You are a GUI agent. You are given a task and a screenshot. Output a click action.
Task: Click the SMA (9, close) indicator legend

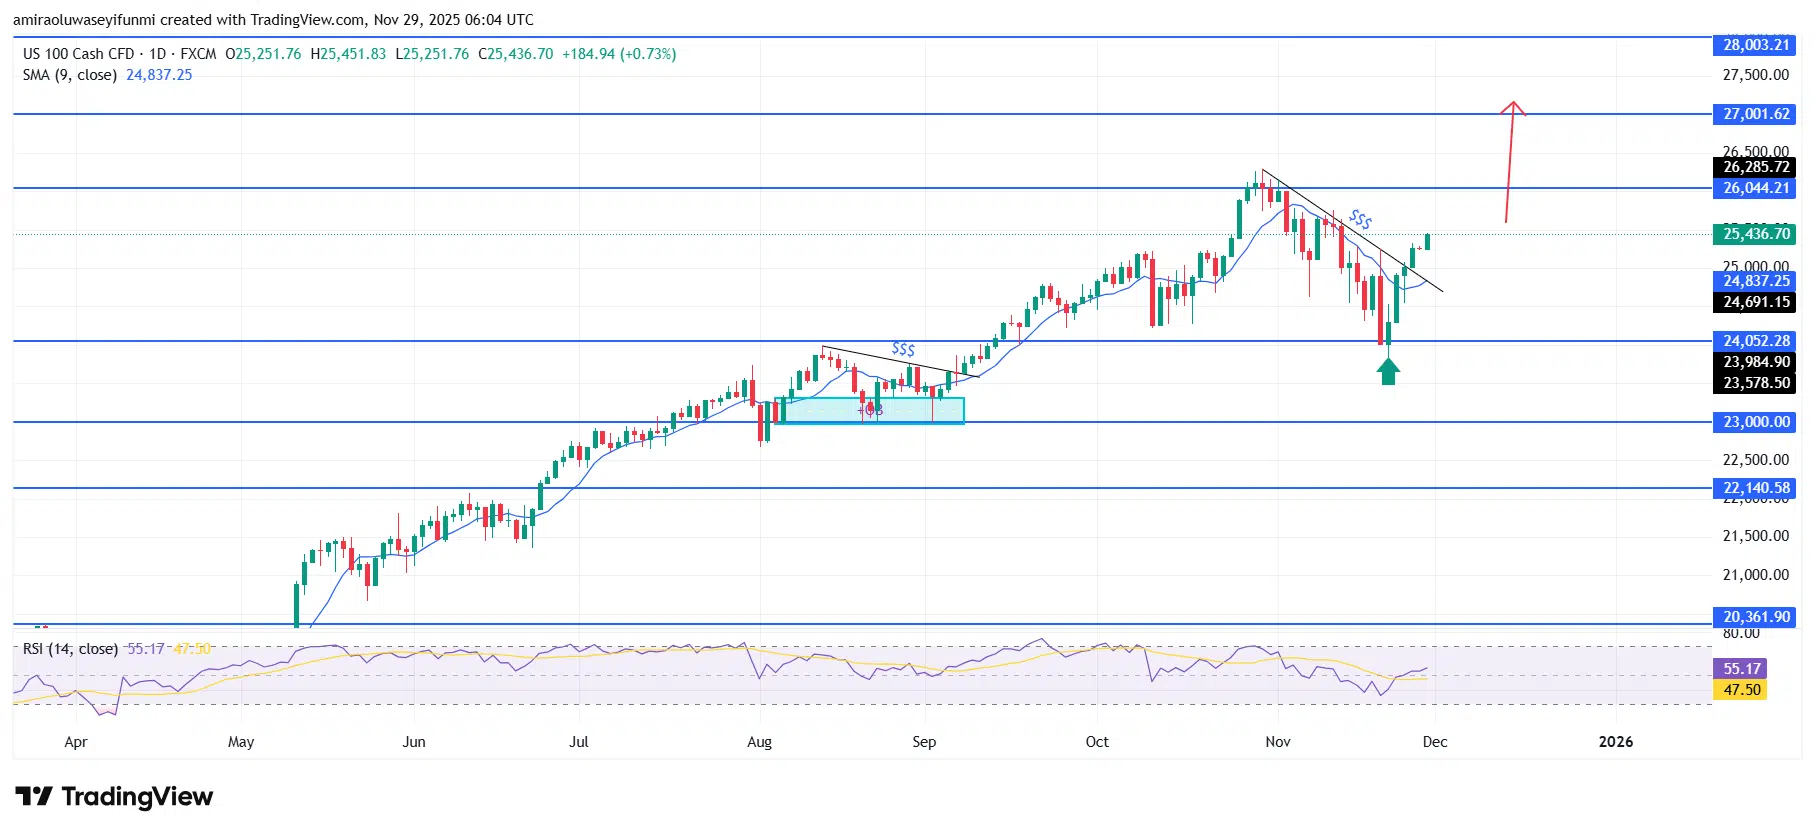click(70, 75)
